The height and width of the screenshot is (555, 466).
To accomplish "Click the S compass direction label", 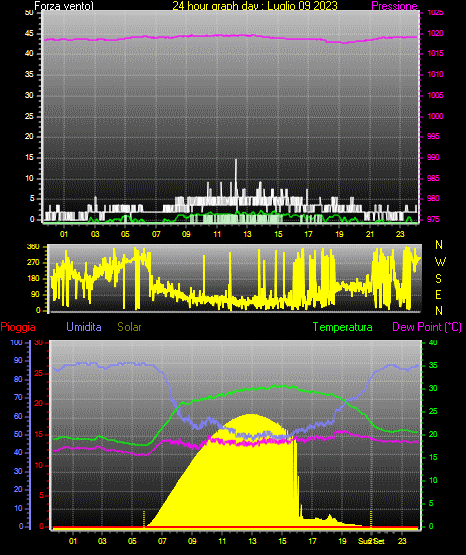I will (x=438, y=279).
